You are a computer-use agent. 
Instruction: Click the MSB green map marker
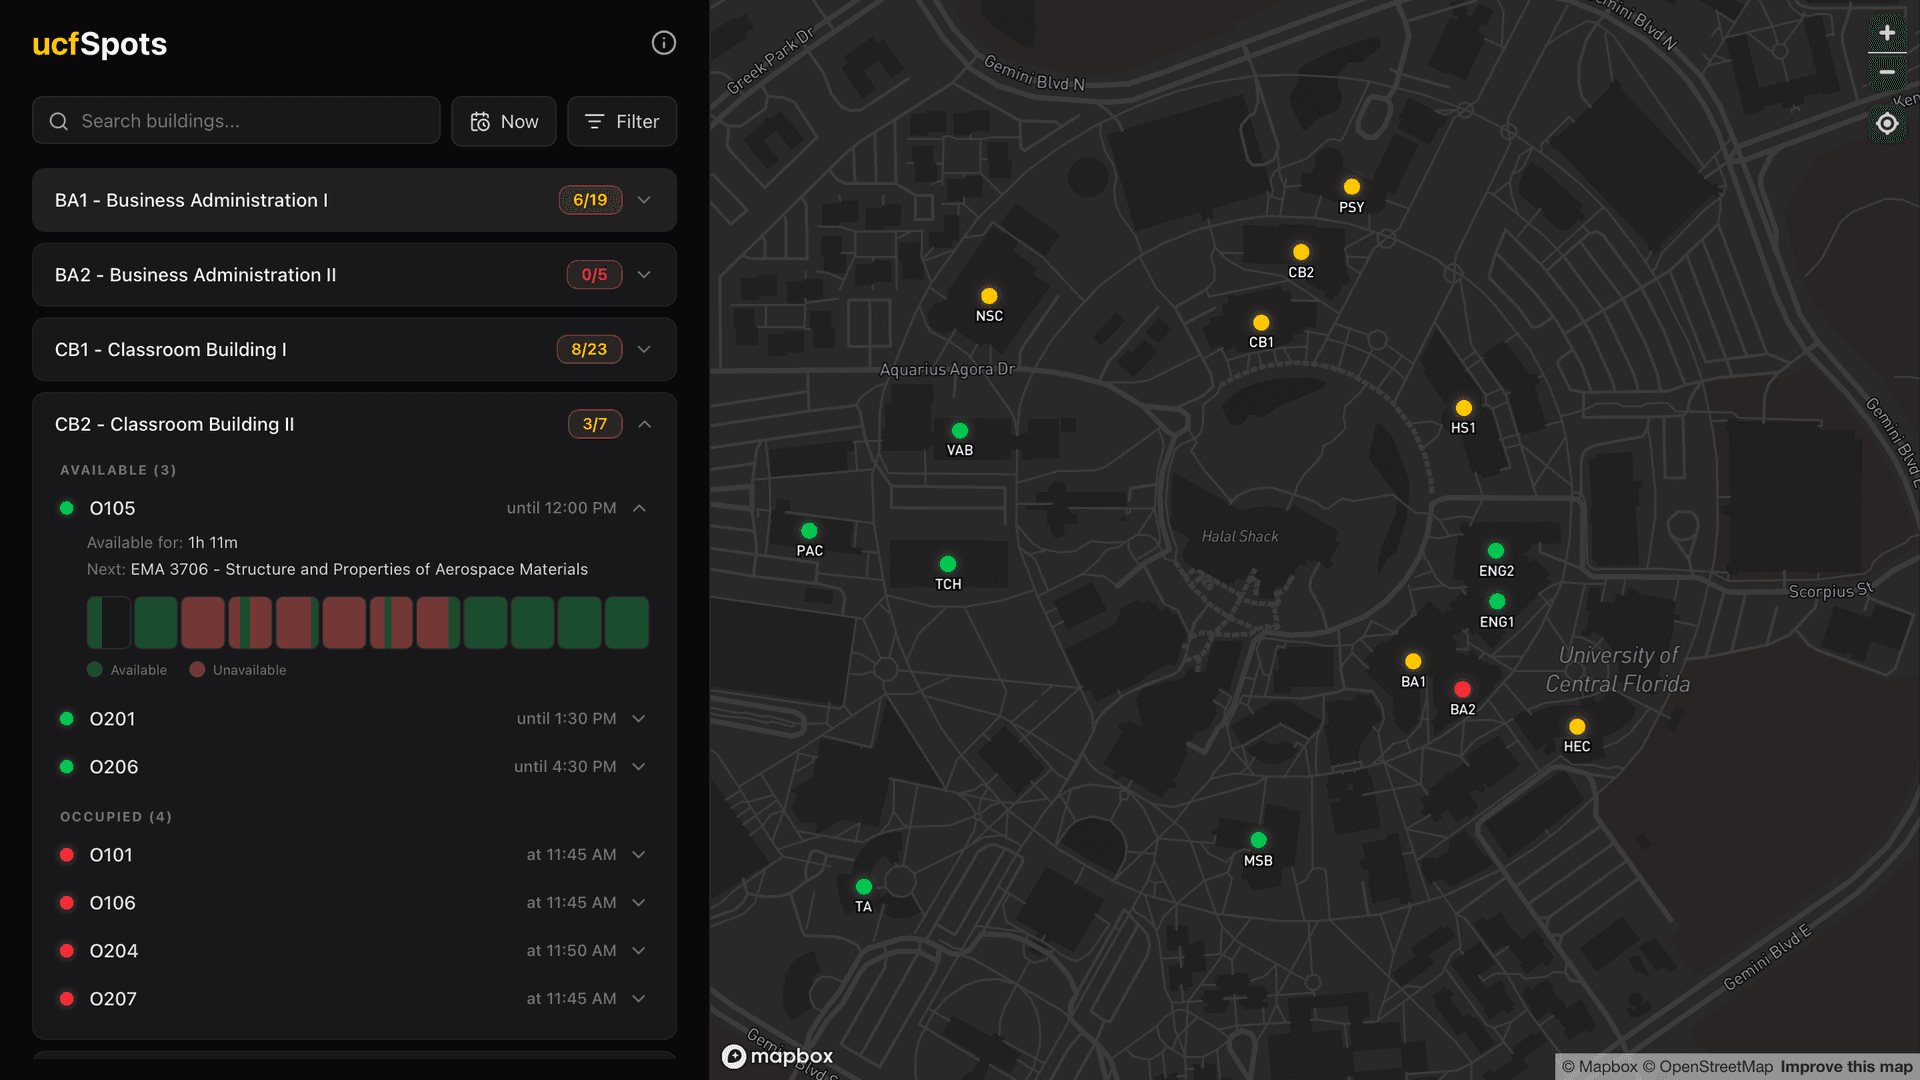pos(1258,840)
